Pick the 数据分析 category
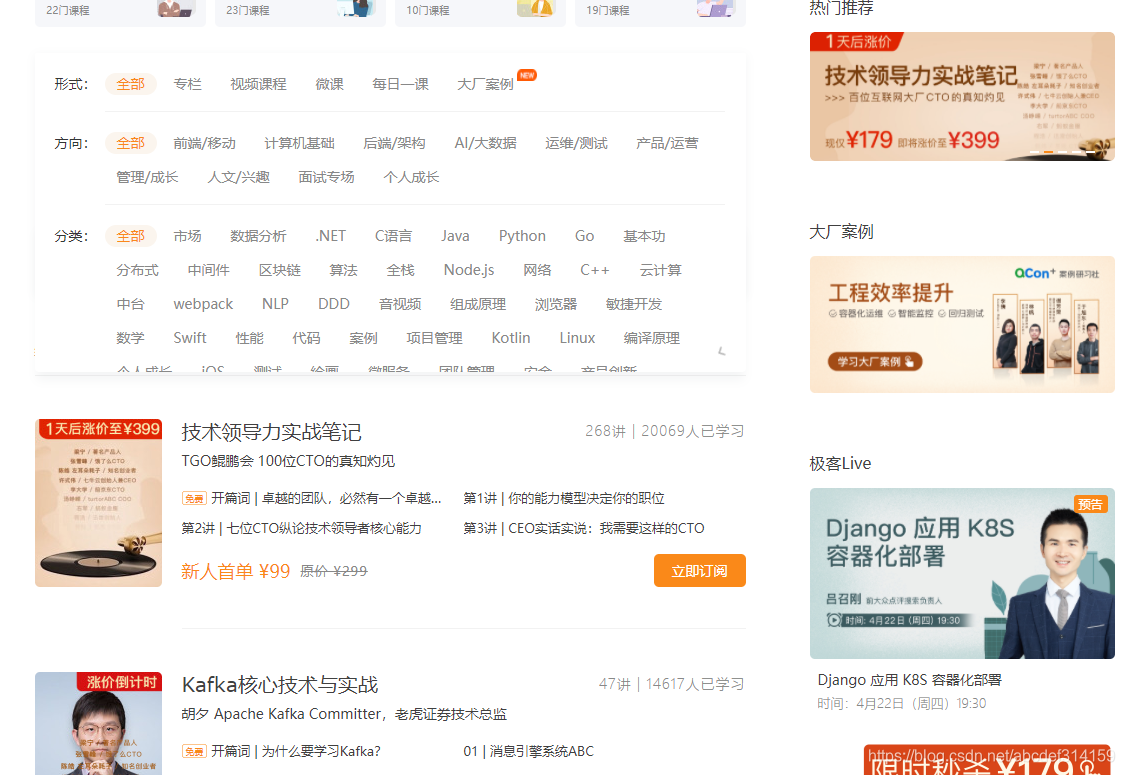This screenshot has width=1125, height=775. click(x=258, y=236)
